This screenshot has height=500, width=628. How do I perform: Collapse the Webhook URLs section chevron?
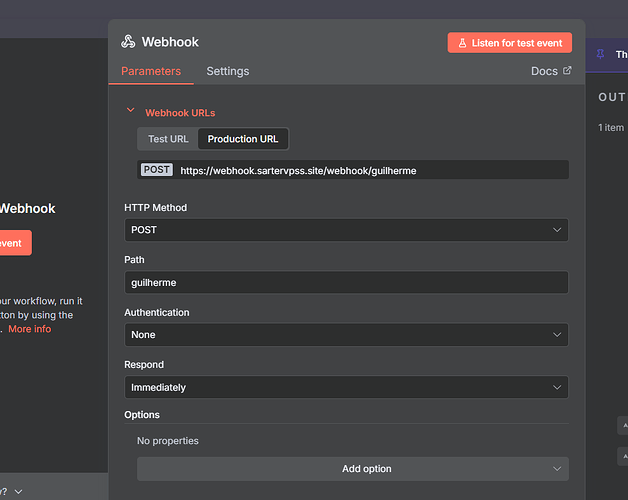click(x=131, y=110)
